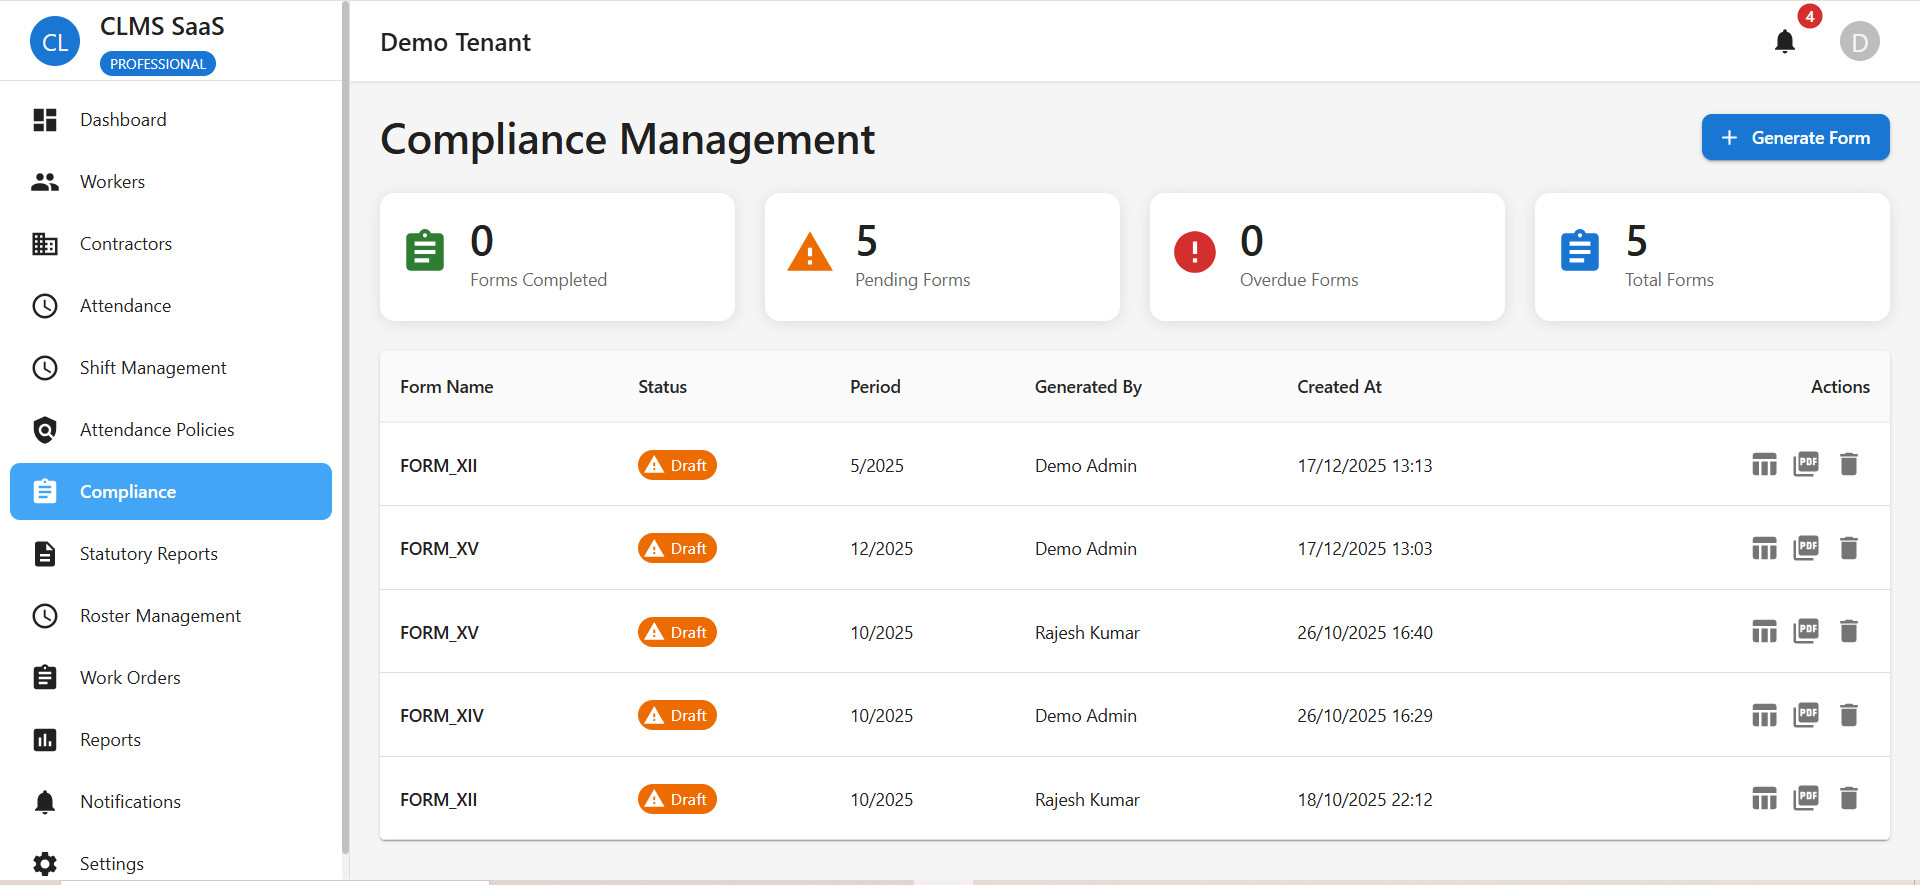Select Work Orders in sidebar

(130, 678)
